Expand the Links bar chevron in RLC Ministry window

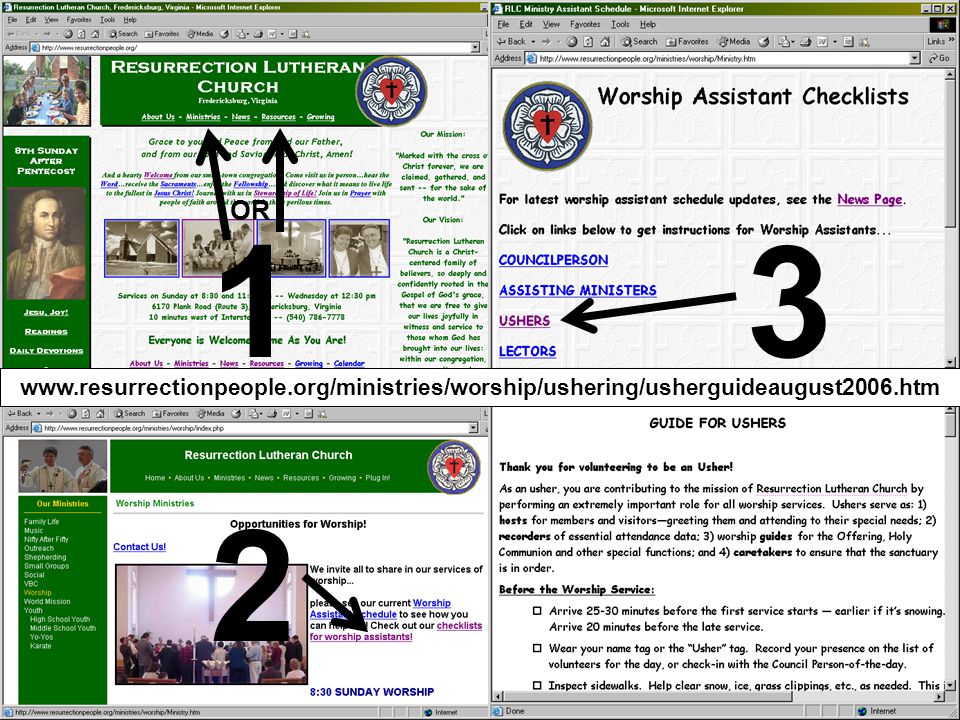pyautogui.click(x=951, y=40)
